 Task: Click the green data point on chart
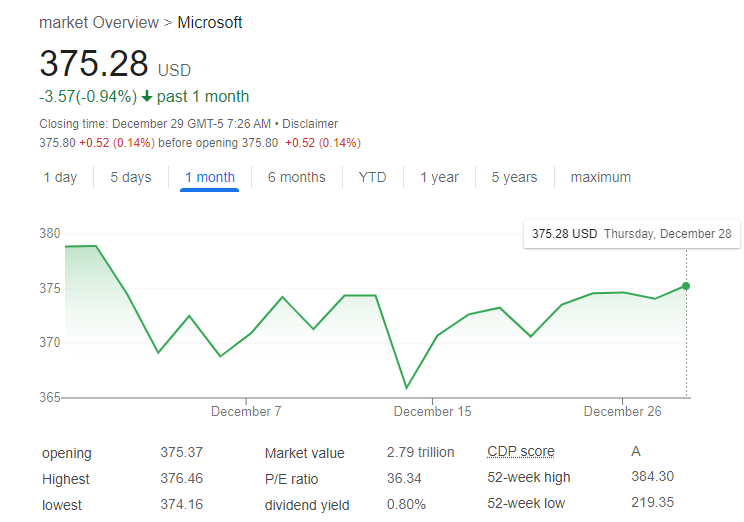(x=686, y=286)
